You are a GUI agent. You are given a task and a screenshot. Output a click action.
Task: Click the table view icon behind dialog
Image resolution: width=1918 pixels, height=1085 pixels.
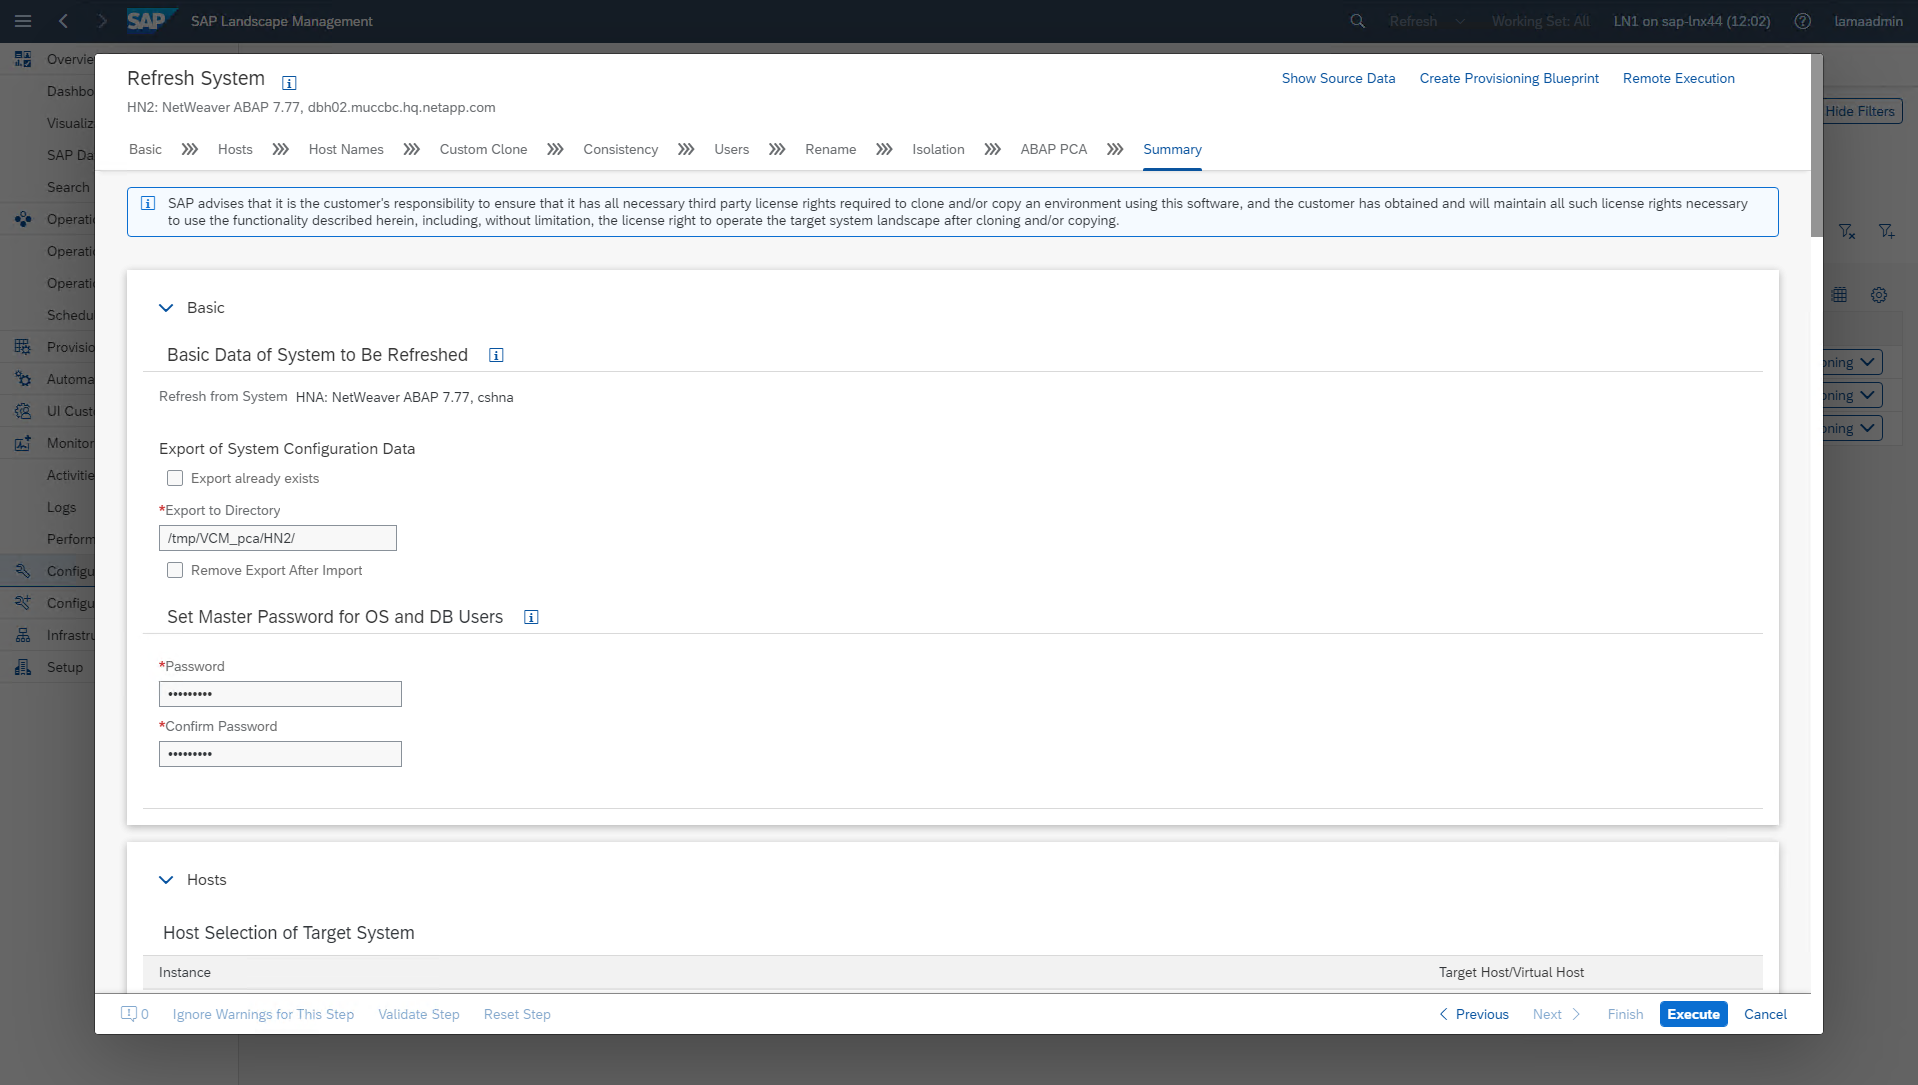[x=1839, y=295]
